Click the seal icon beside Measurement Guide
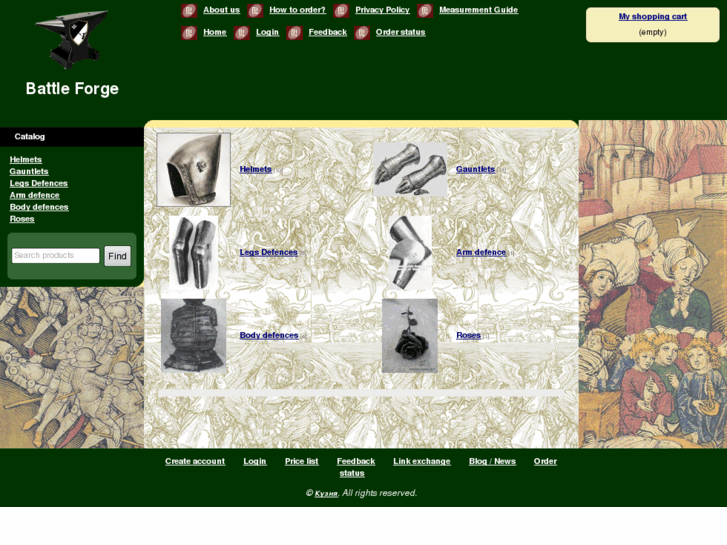The image size is (727, 545). [425, 10]
